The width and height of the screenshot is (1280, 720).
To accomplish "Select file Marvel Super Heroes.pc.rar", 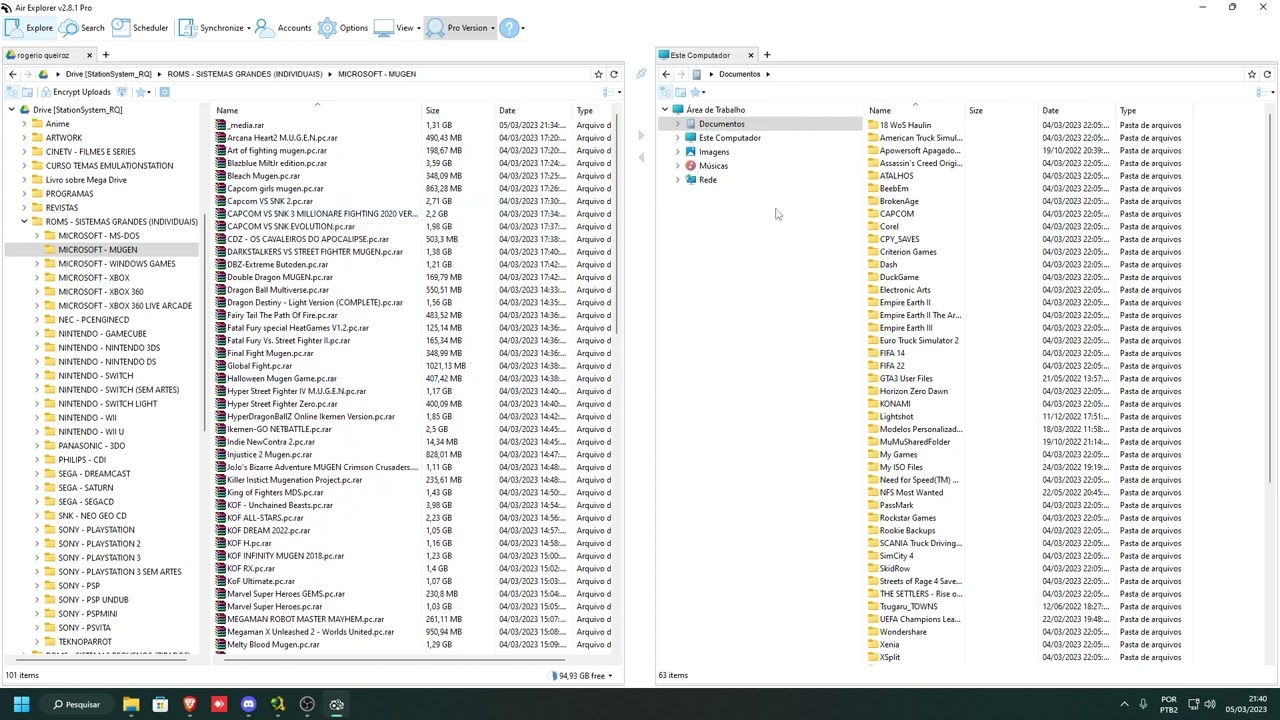I will [x=274, y=607].
